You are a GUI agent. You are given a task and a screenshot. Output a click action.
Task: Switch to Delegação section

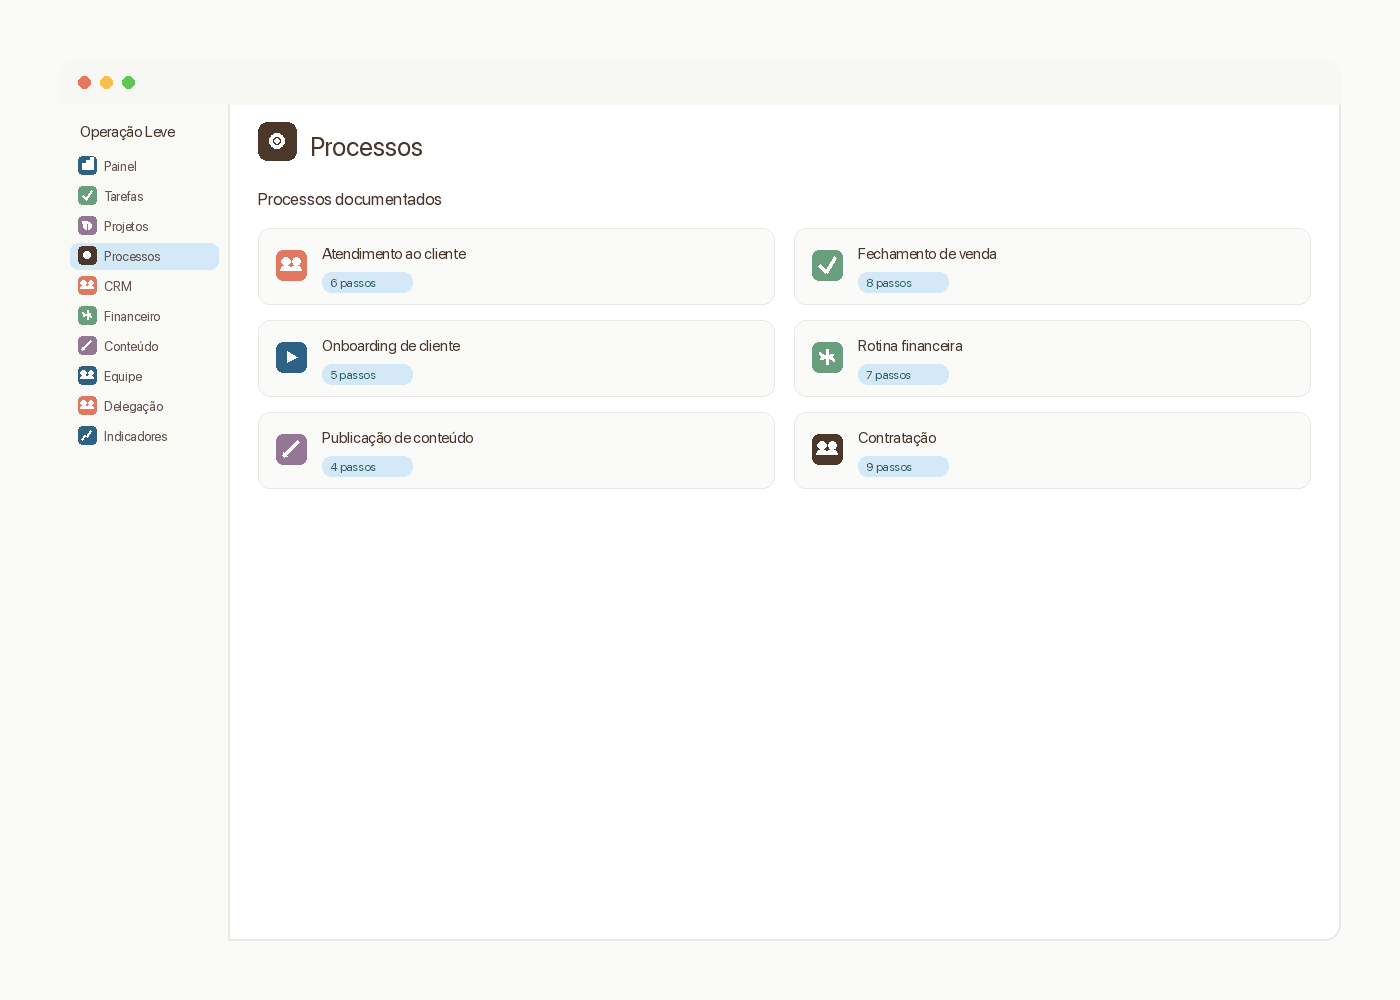145,406
